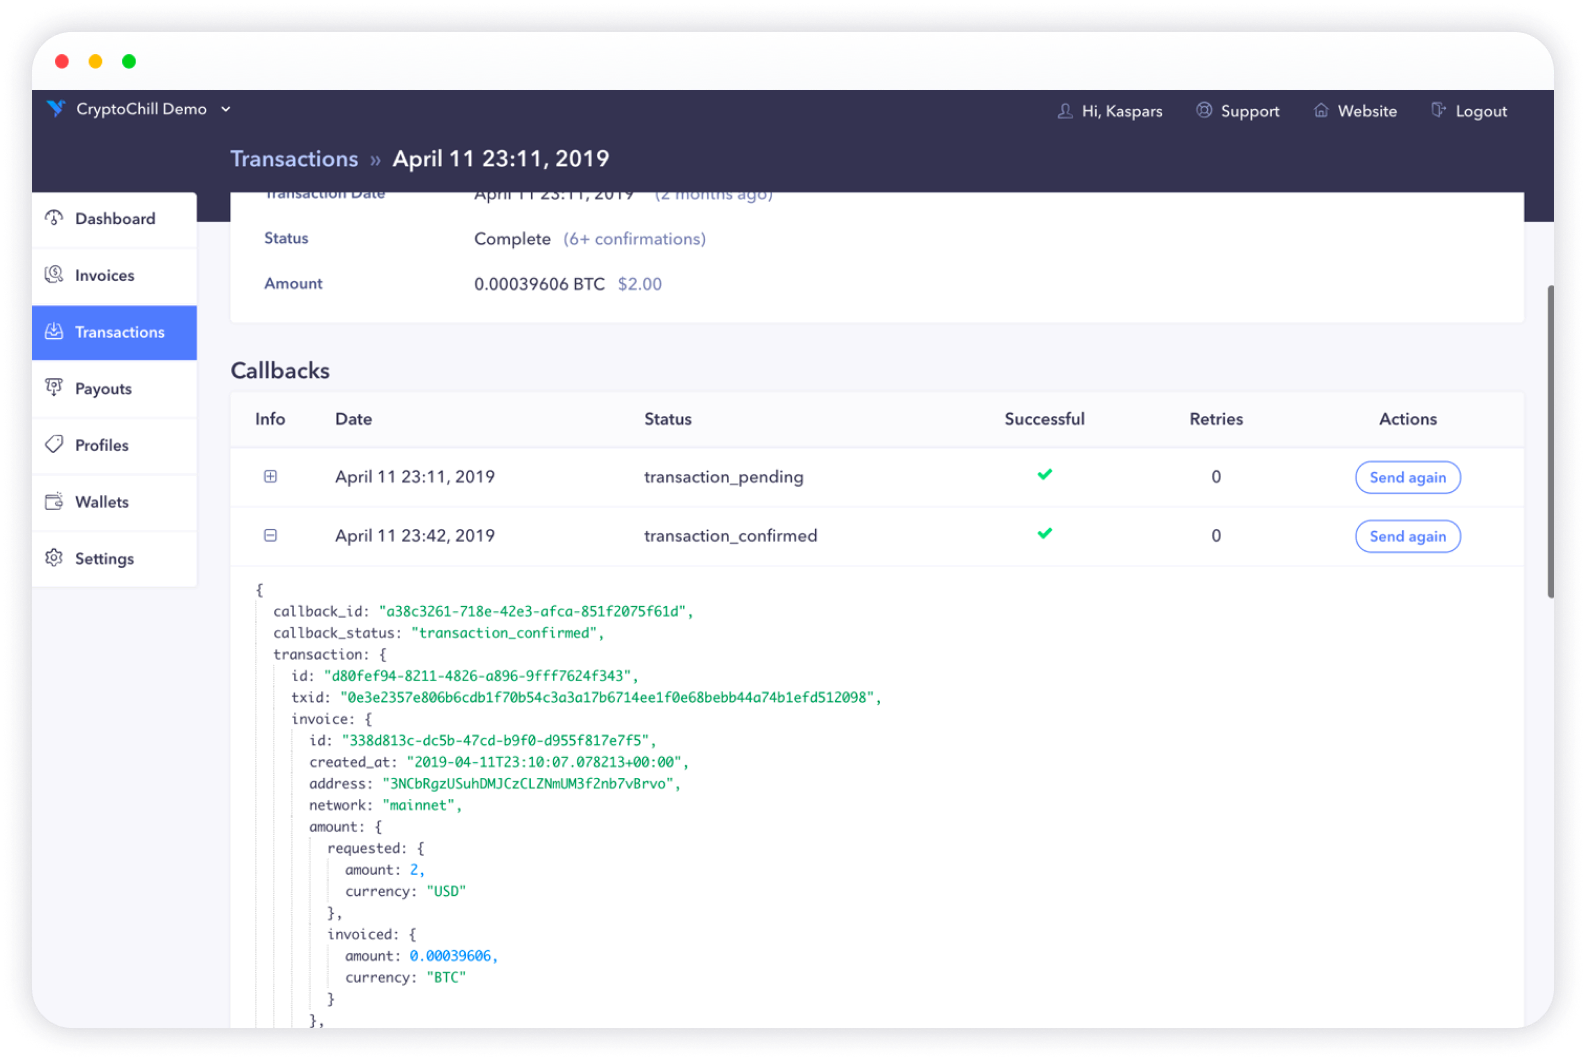This screenshot has height=1060, width=1586.
Task: Click the Payouts icon in sidebar
Action: tap(54, 388)
